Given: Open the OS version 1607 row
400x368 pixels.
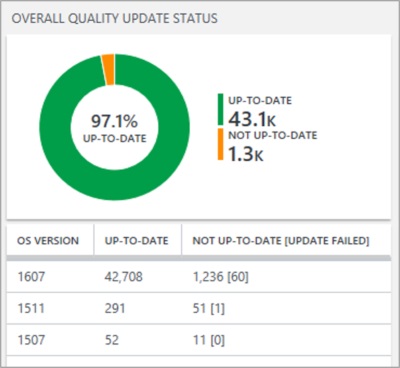Looking at the screenshot, I should (198, 277).
